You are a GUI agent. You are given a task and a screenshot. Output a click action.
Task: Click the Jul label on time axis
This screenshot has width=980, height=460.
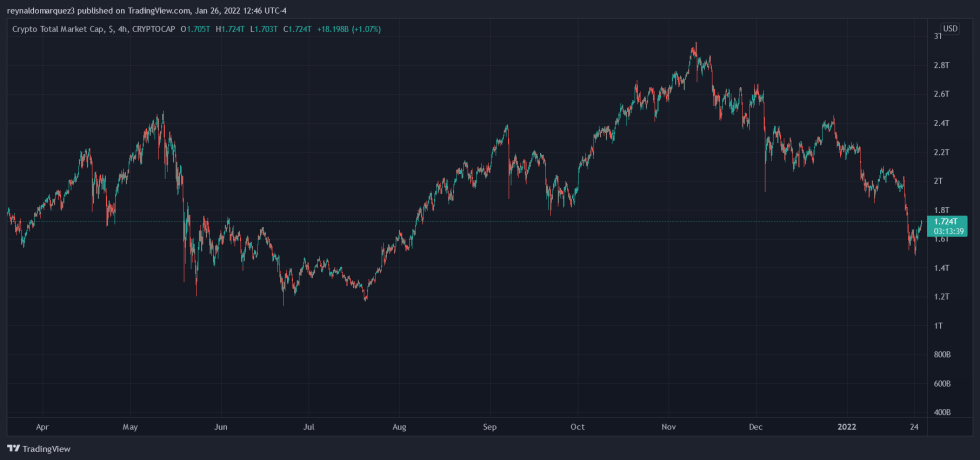(x=310, y=426)
